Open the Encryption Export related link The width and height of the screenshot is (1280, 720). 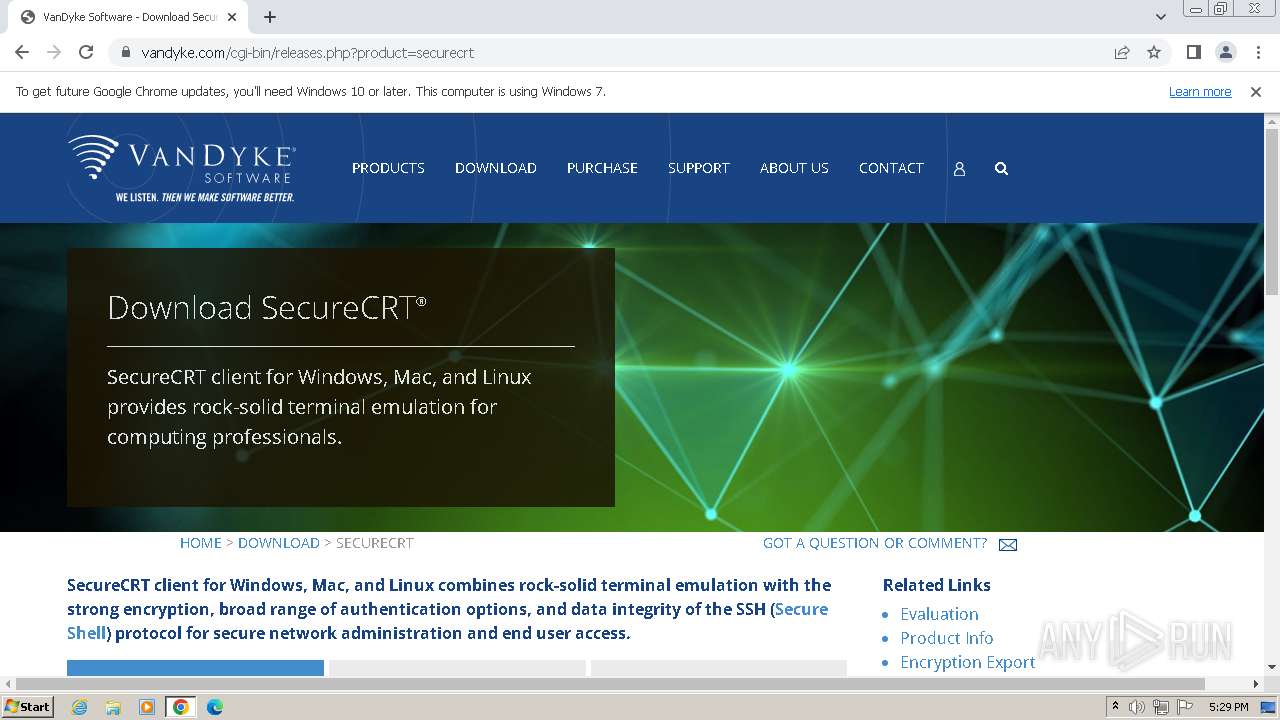tap(967, 662)
